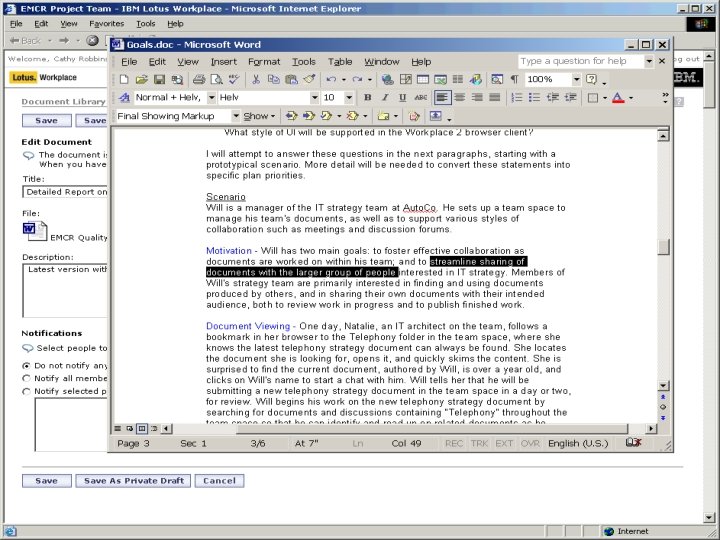Image resolution: width=720 pixels, height=540 pixels.
Task: Click the Copy icon in Word toolbar
Action: pyautogui.click(x=274, y=79)
